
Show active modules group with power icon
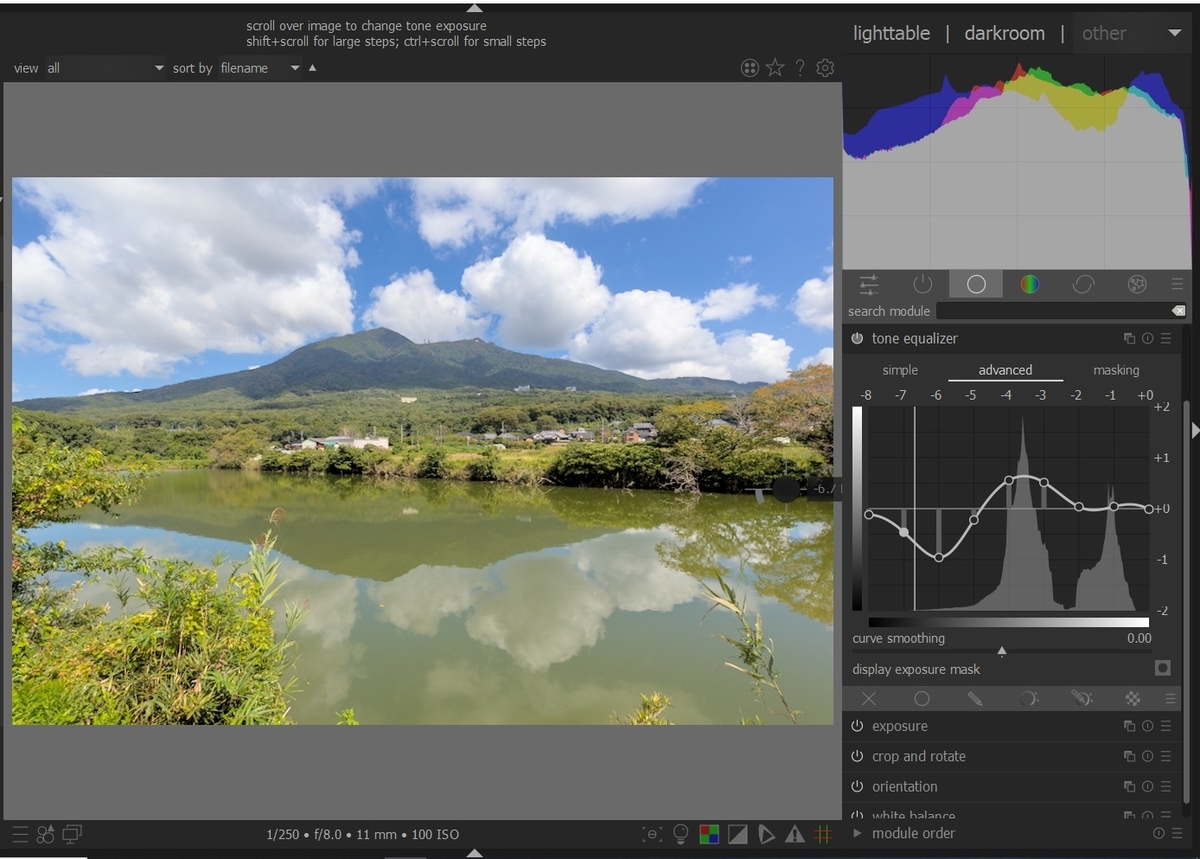(x=922, y=285)
